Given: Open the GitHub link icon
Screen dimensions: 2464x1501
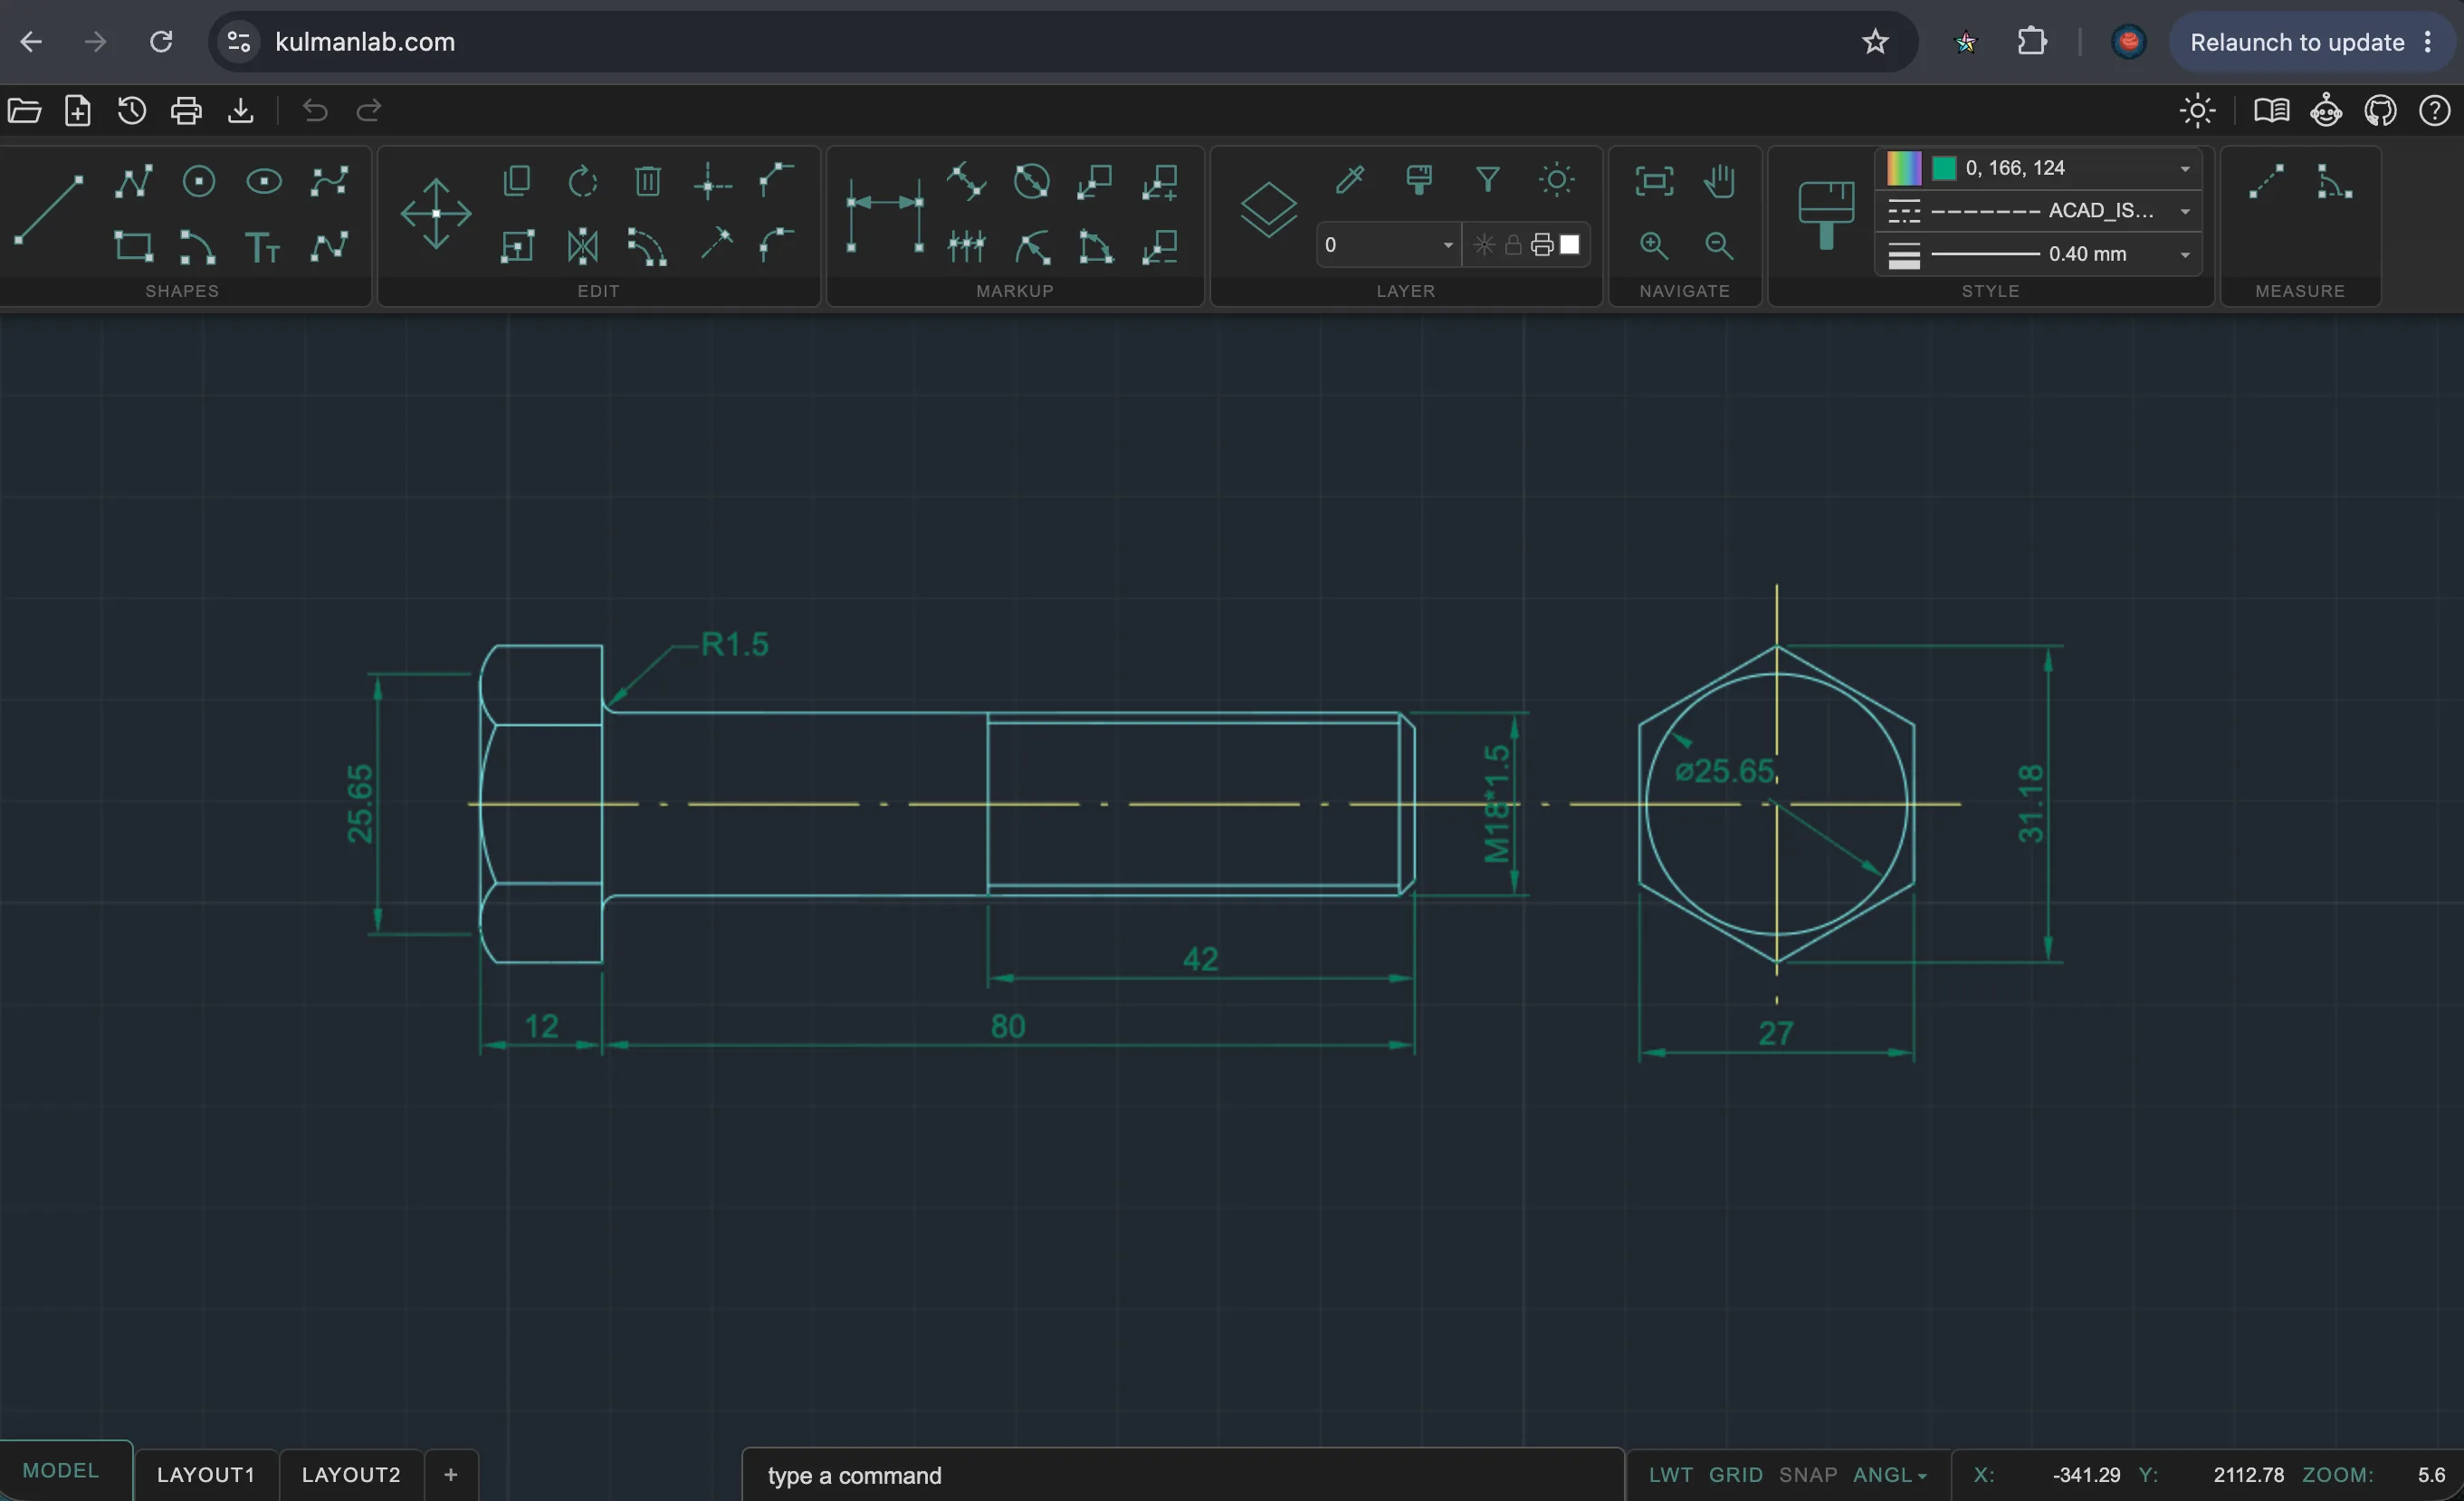Looking at the screenshot, I should tap(2380, 110).
